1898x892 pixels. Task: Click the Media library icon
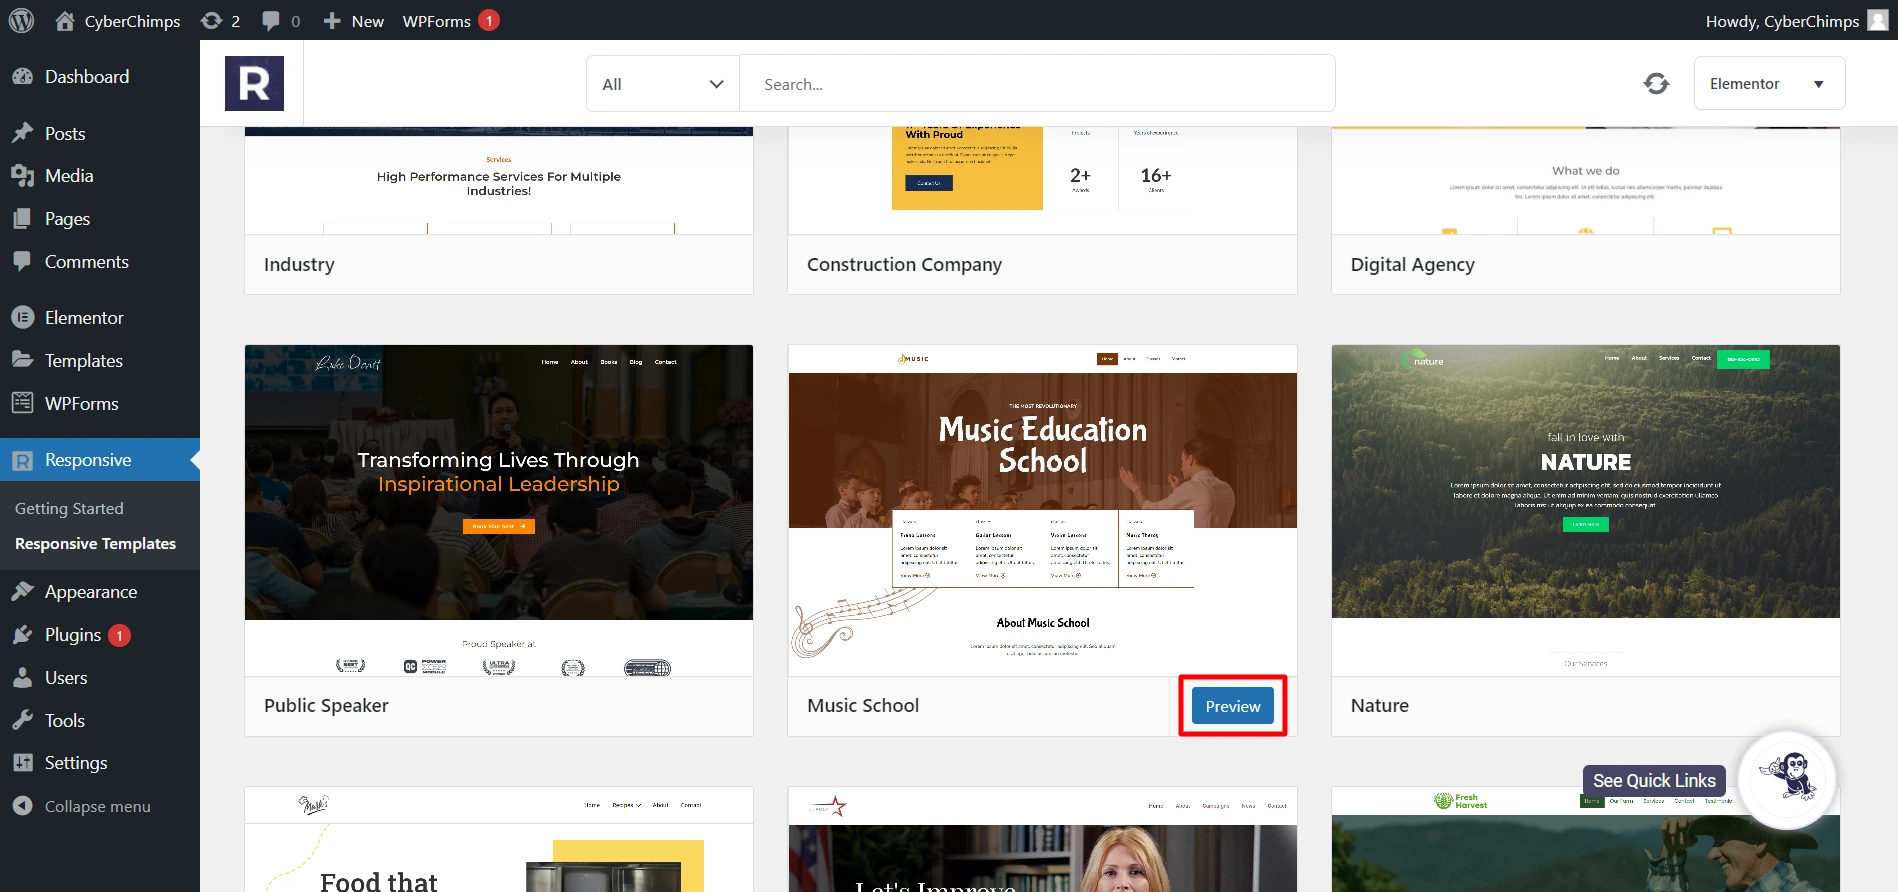point(22,176)
